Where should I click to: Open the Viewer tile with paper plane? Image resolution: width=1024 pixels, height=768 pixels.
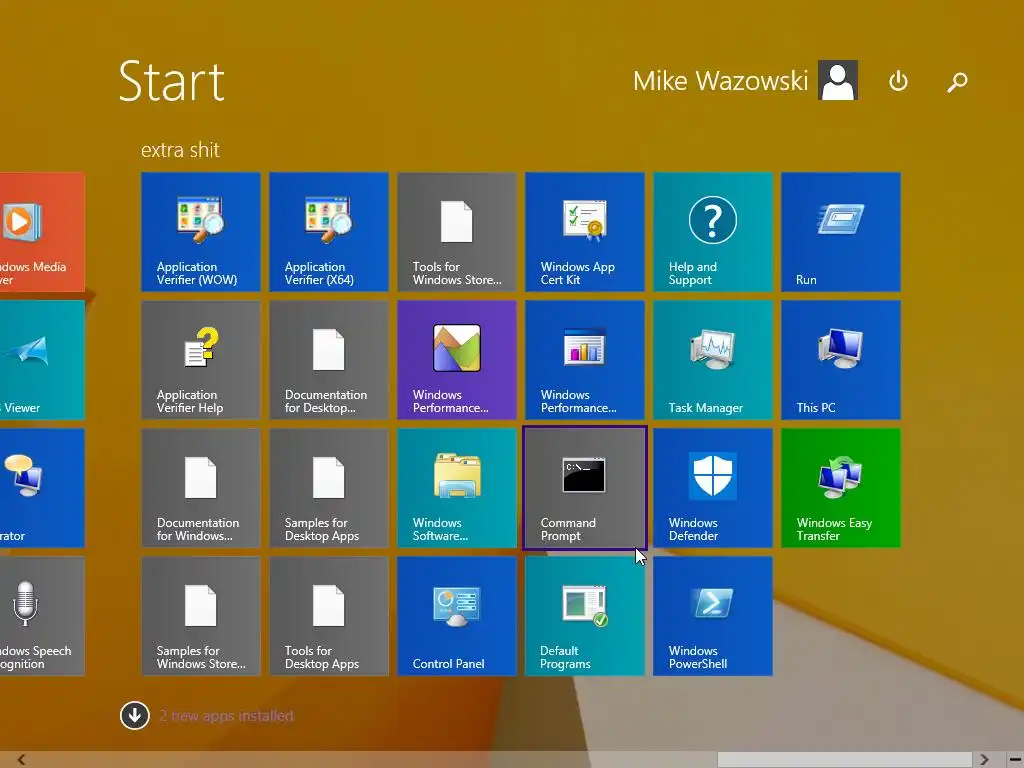coord(42,360)
